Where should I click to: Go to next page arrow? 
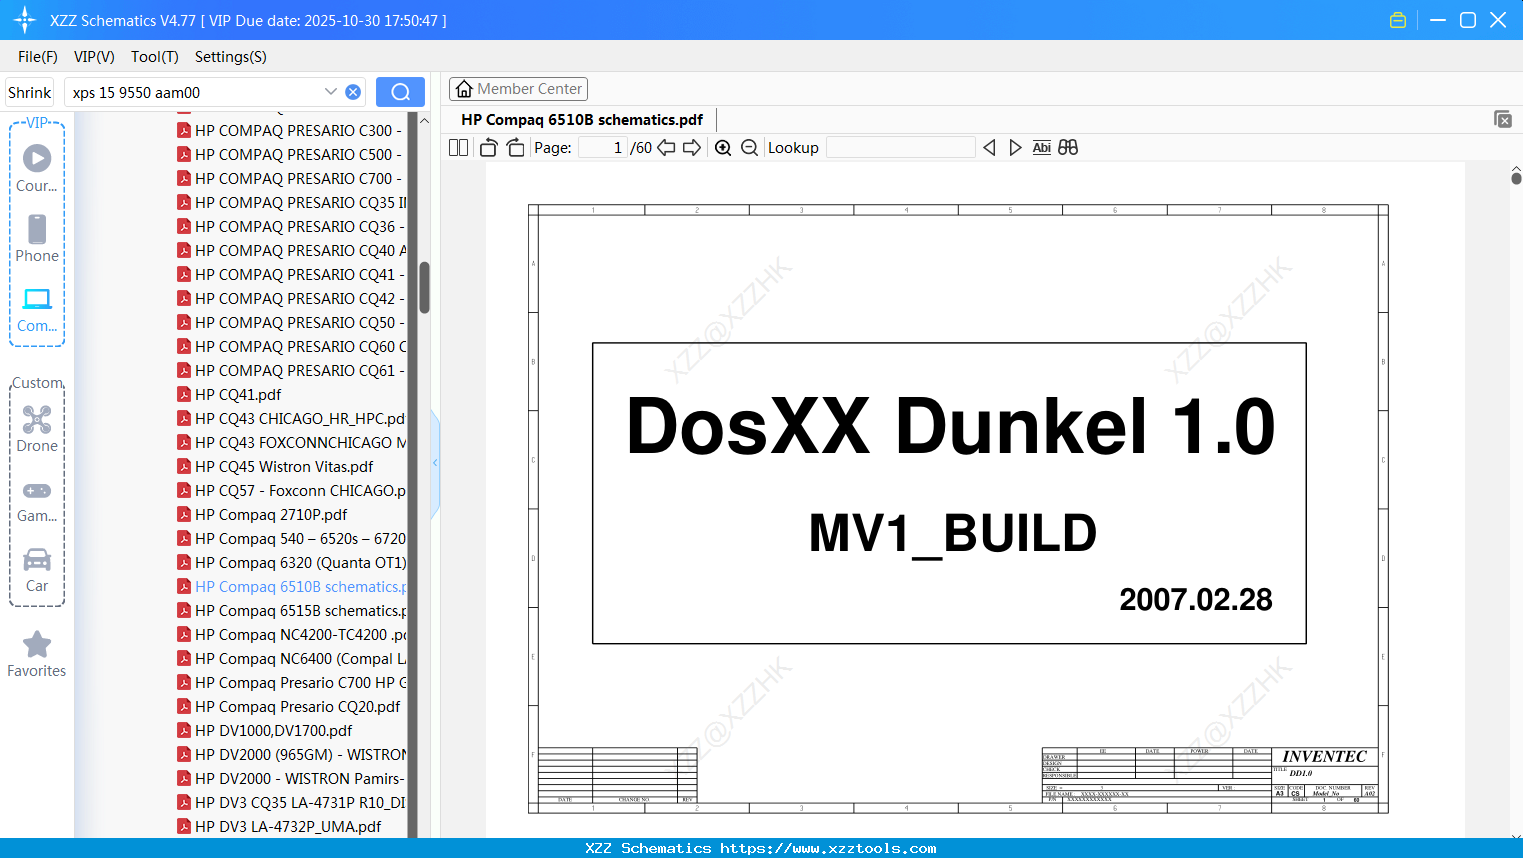692,148
